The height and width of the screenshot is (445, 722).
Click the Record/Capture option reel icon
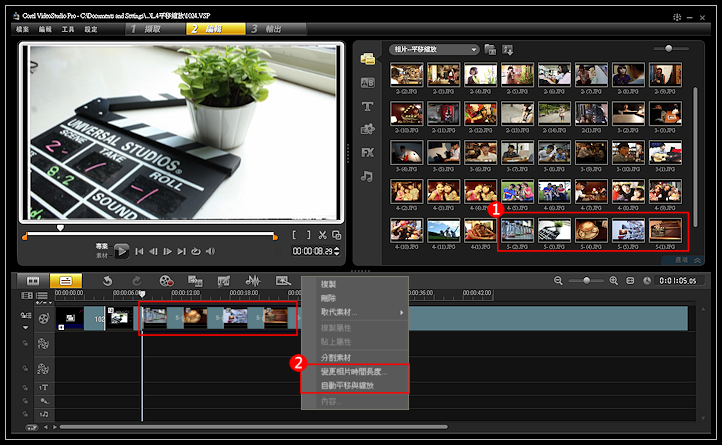(166, 281)
